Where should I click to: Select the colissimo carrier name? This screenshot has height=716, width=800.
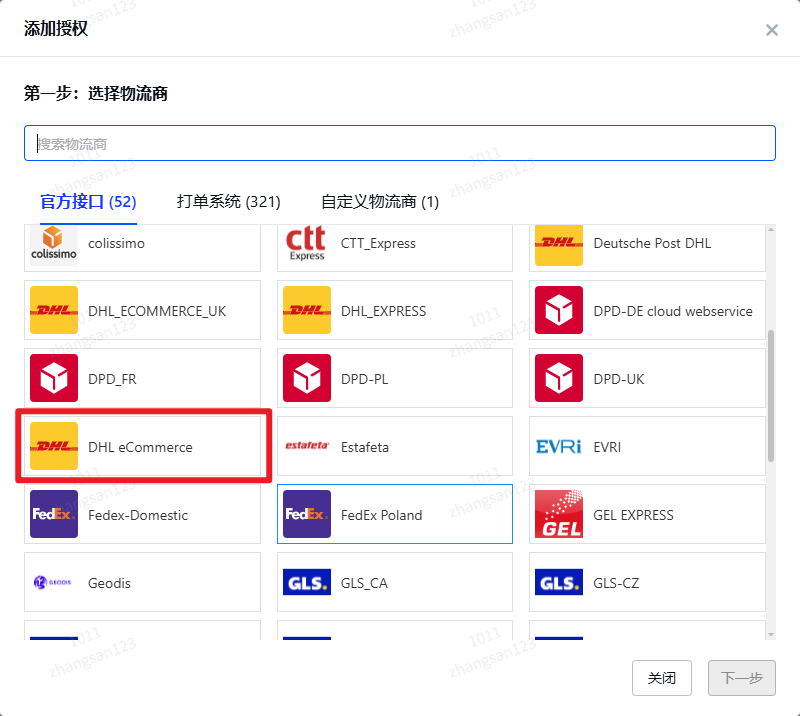tap(116, 243)
